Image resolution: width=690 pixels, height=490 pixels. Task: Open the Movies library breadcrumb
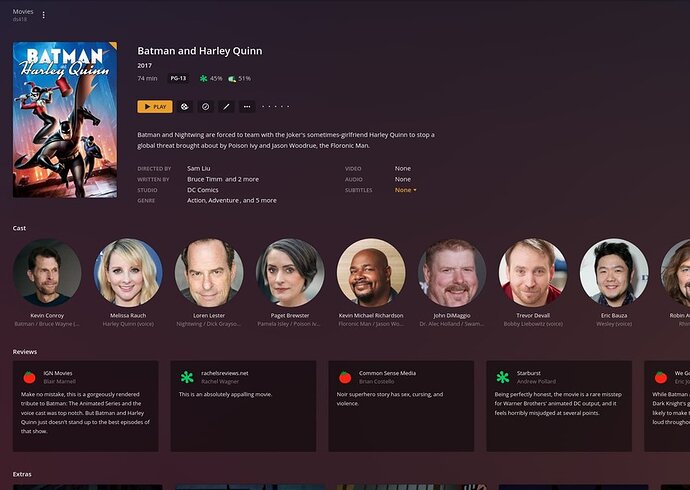pos(23,12)
